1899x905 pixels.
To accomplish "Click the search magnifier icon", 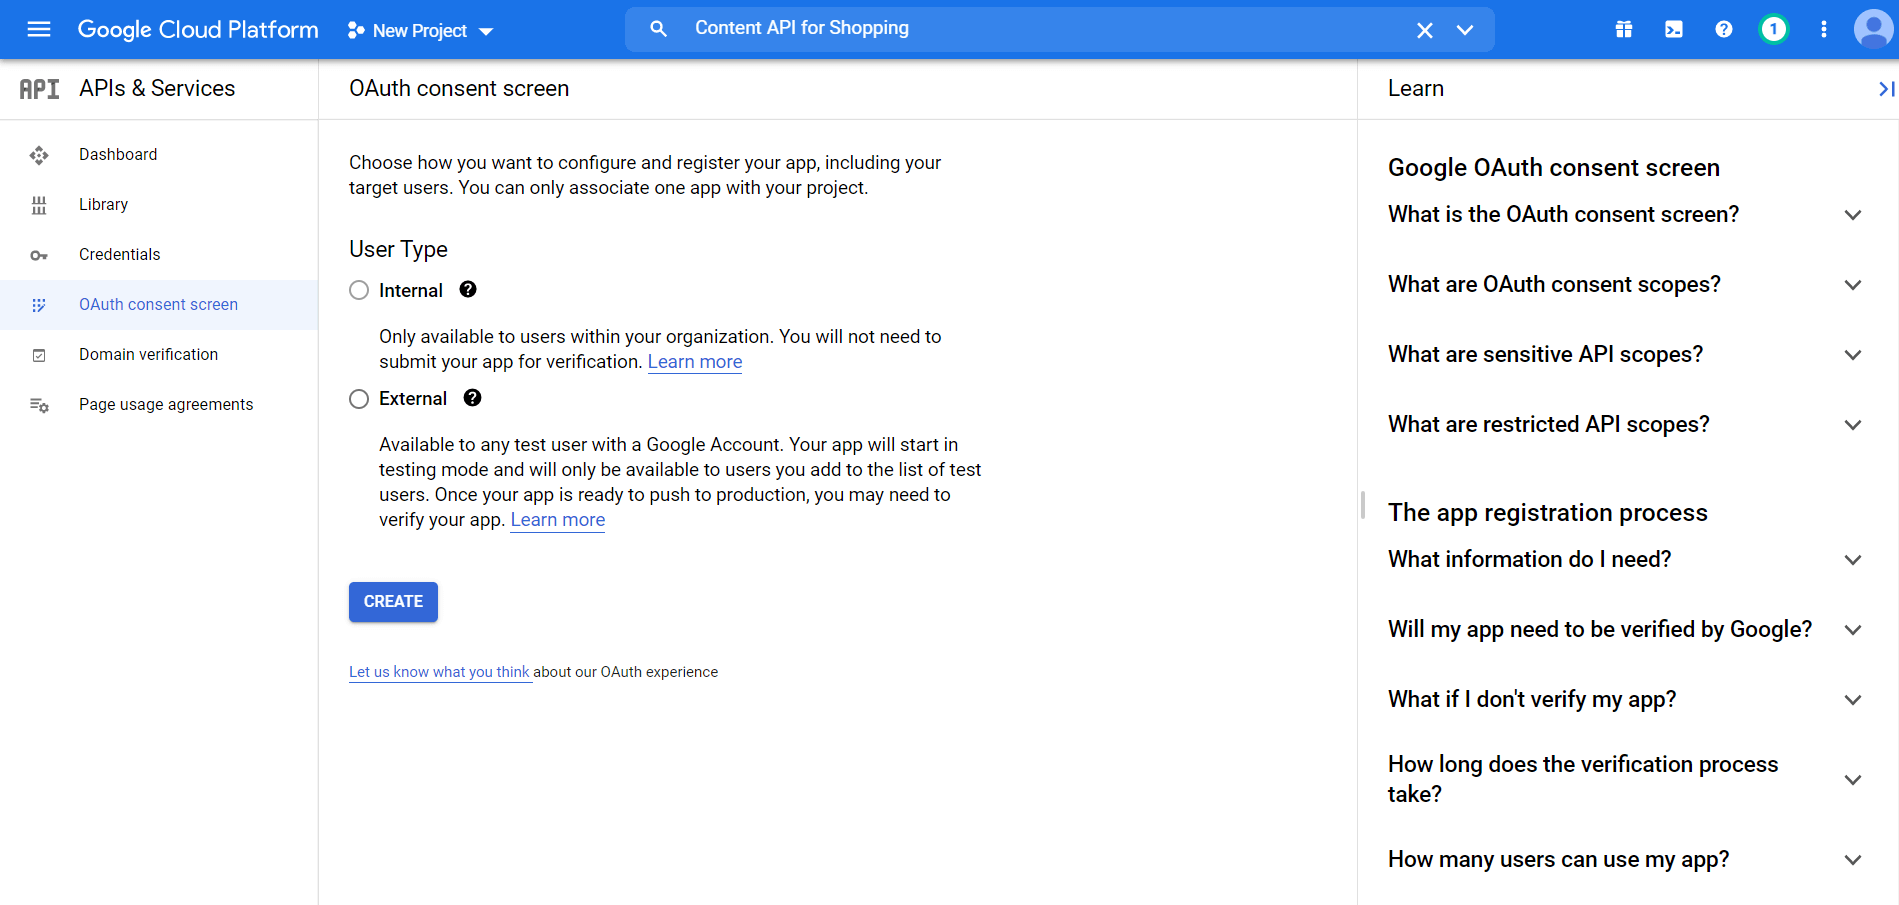I will click(658, 29).
